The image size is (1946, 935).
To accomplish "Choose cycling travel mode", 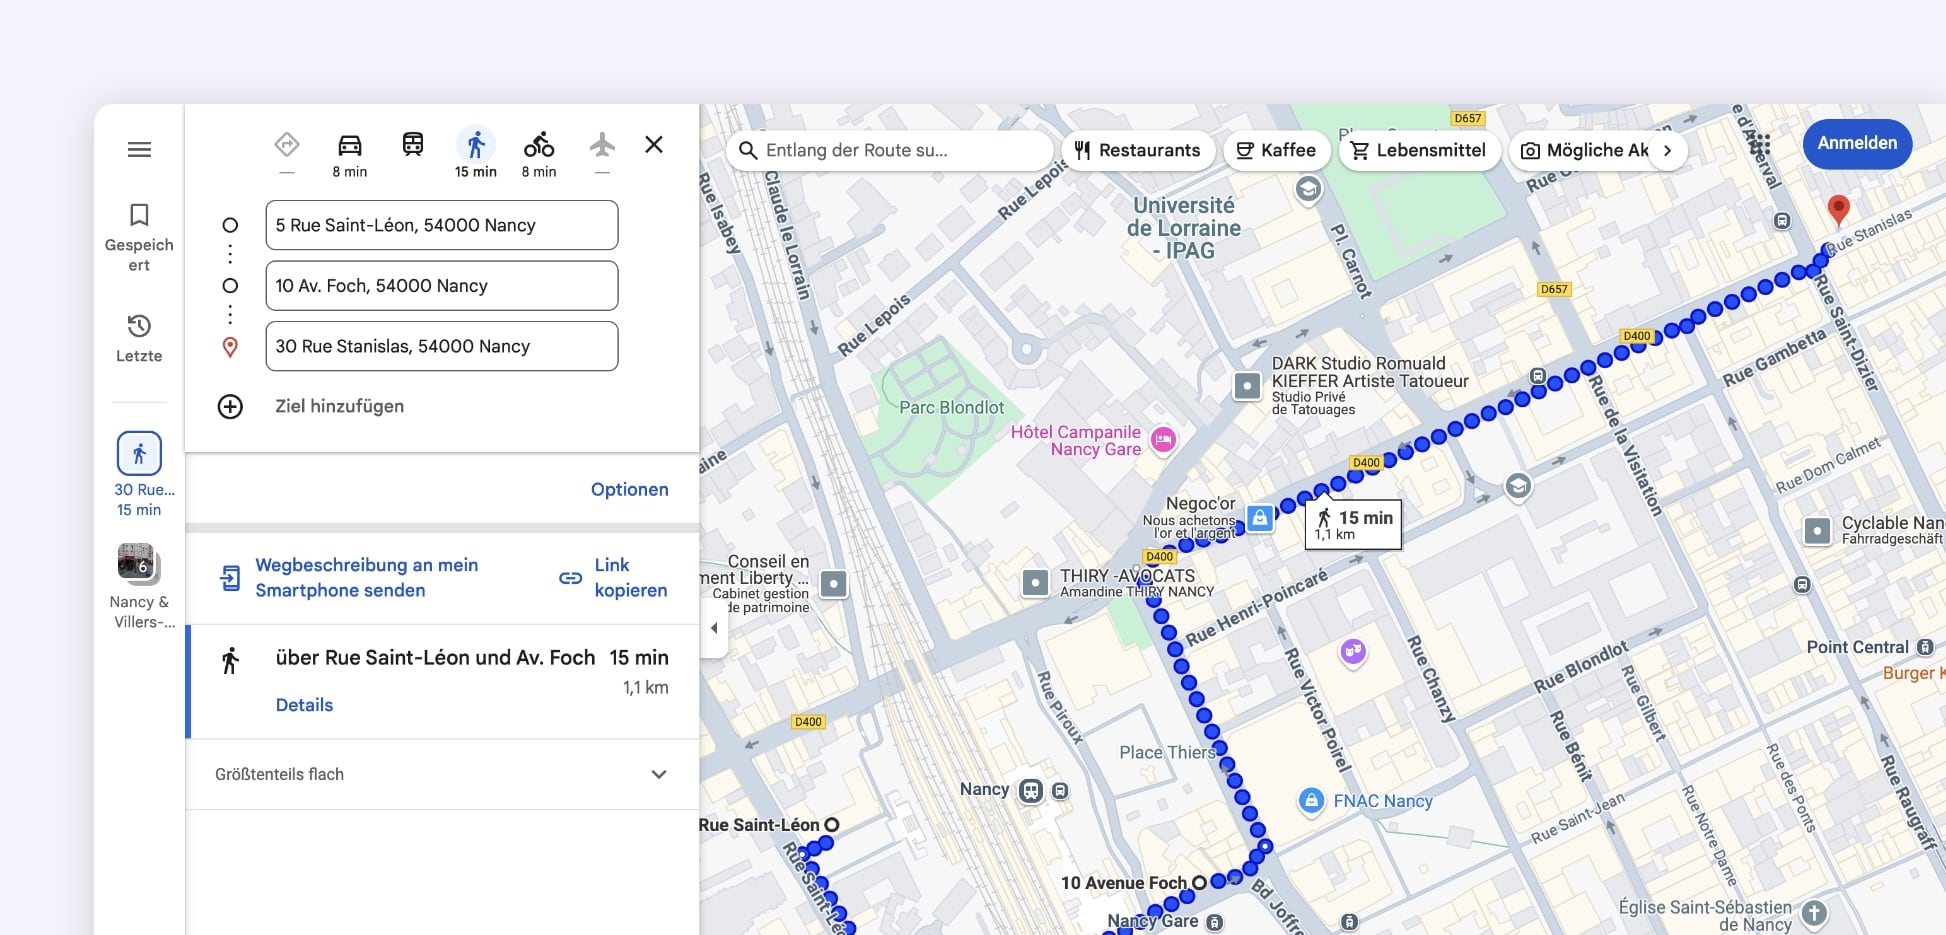I will (x=538, y=146).
